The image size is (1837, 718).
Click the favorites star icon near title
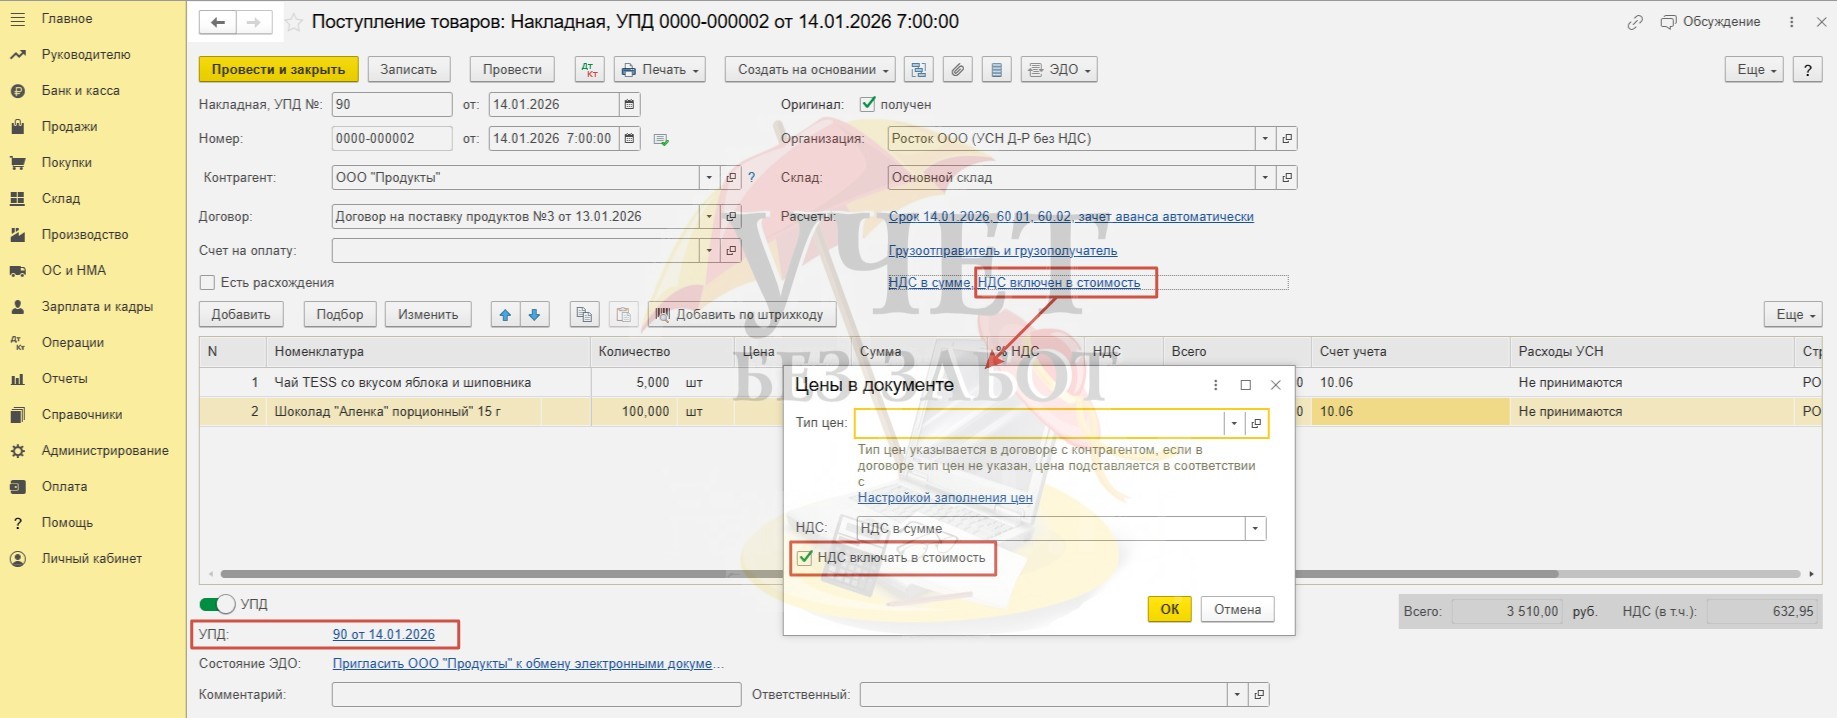(x=294, y=22)
